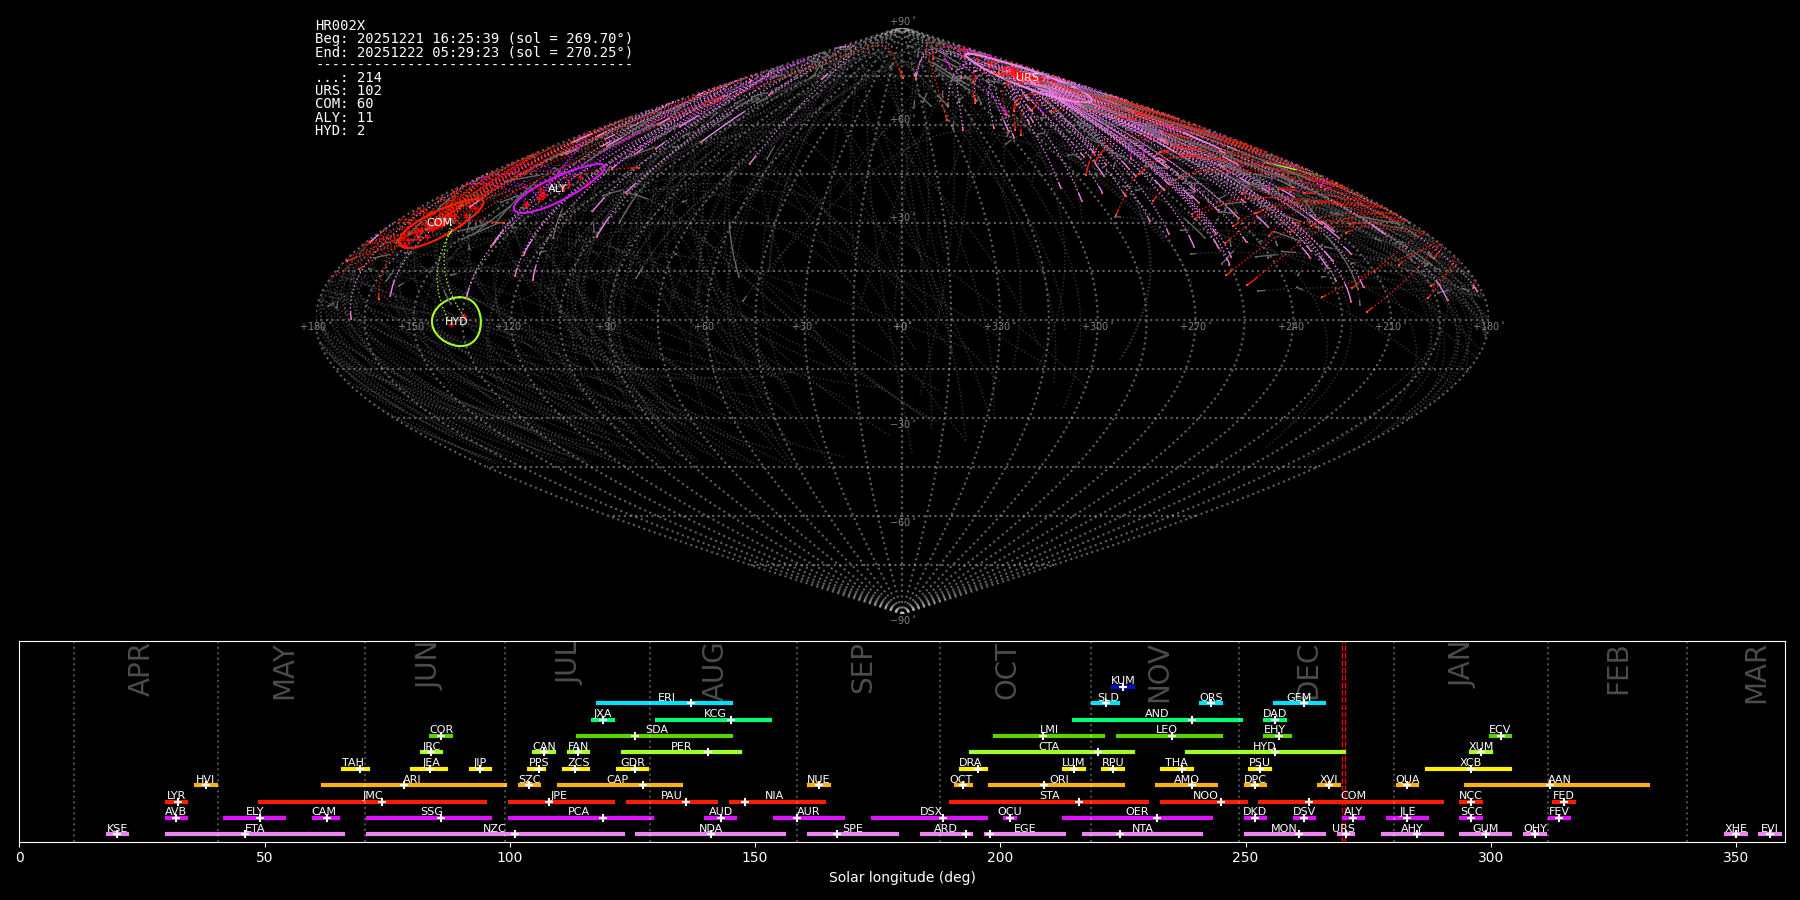
Task: Click the blue KUM shower bar
Action: click(x=1123, y=687)
